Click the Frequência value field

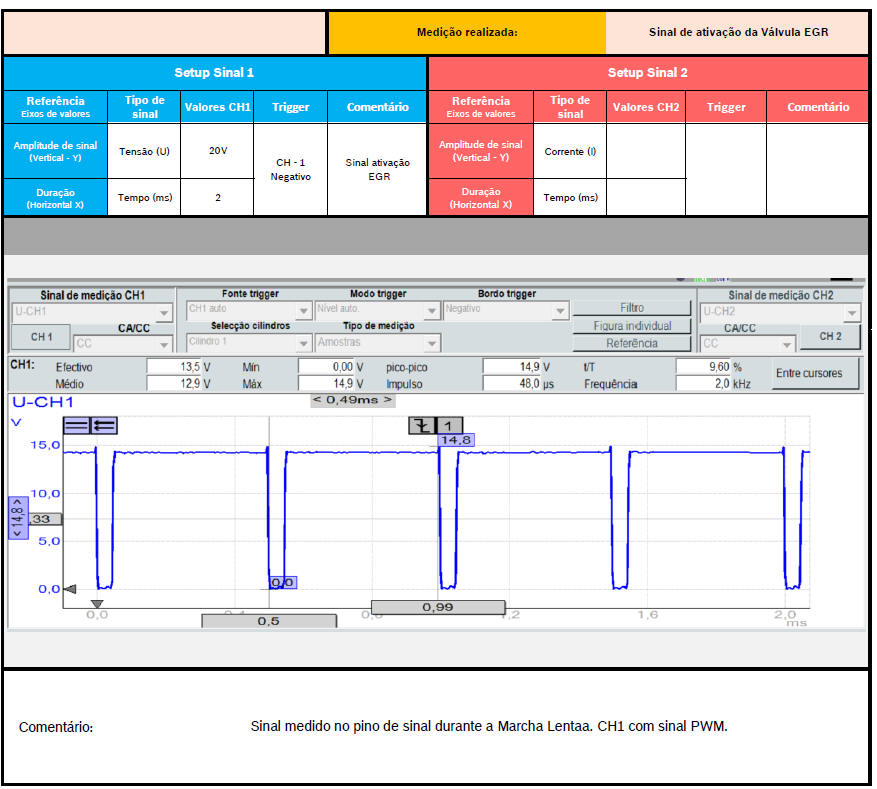click(x=709, y=384)
